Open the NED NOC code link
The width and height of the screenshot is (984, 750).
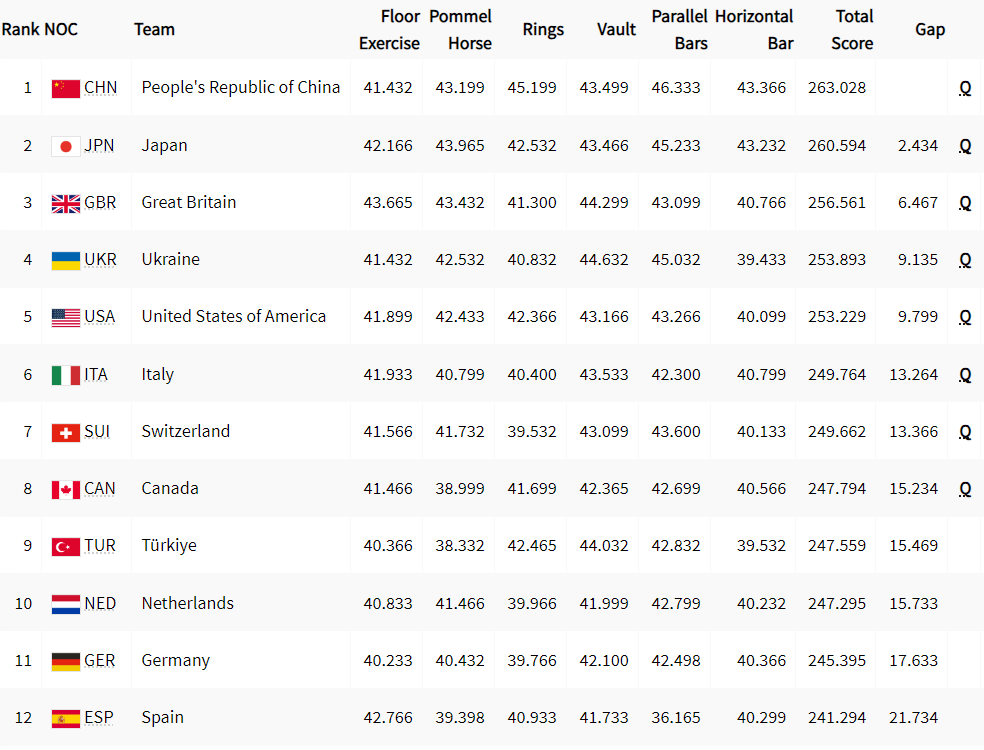point(100,603)
